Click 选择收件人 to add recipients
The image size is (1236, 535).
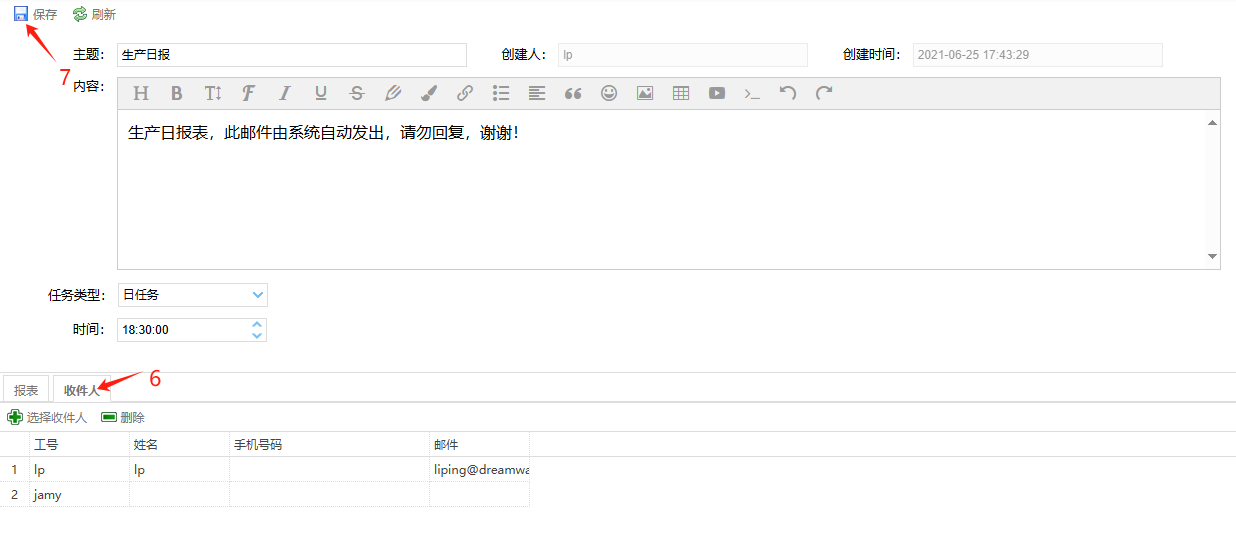pyautogui.click(x=48, y=417)
